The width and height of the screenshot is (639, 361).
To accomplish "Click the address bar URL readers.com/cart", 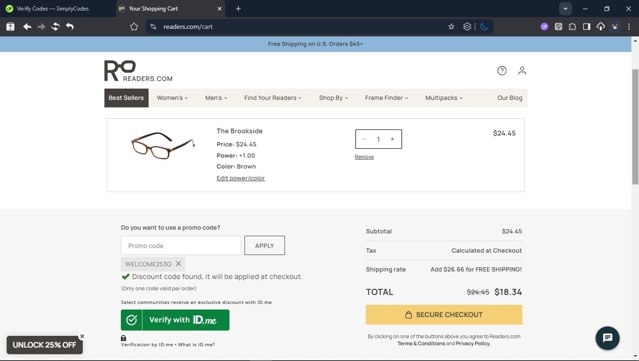I will point(188,26).
